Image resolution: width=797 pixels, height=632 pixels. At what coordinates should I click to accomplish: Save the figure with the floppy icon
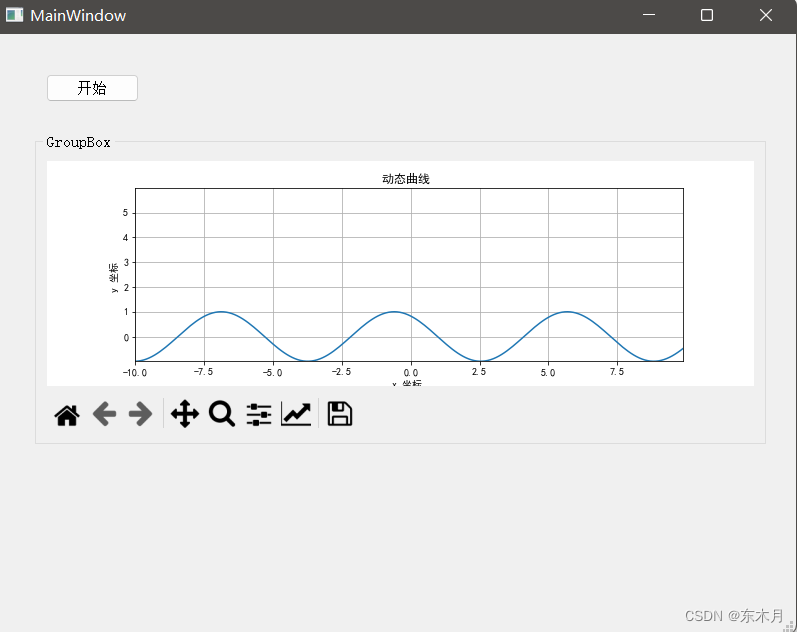tap(340, 414)
